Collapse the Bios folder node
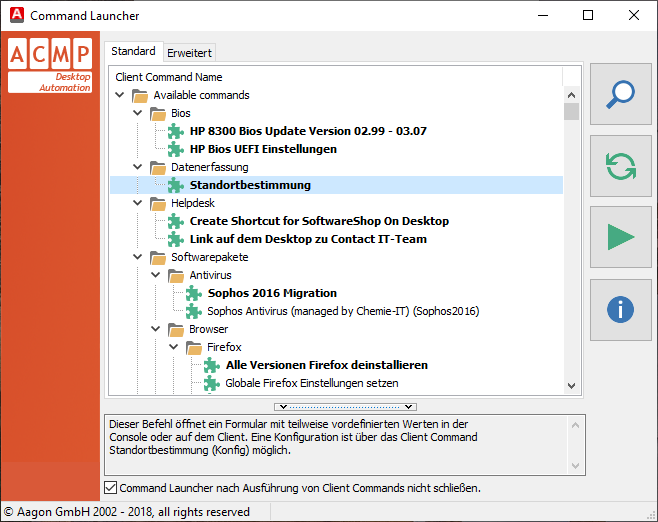This screenshot has width=658, height=522. point(138,113)
